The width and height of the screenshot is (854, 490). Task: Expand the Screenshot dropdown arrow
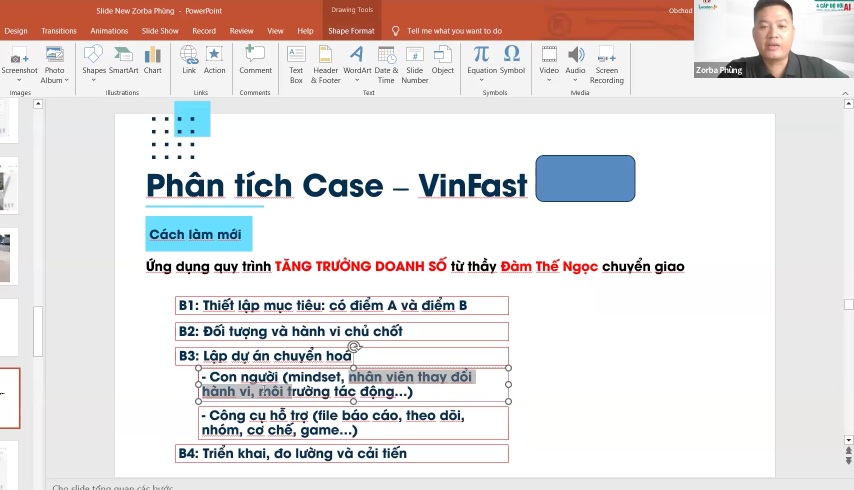click(x=19, y=80)
